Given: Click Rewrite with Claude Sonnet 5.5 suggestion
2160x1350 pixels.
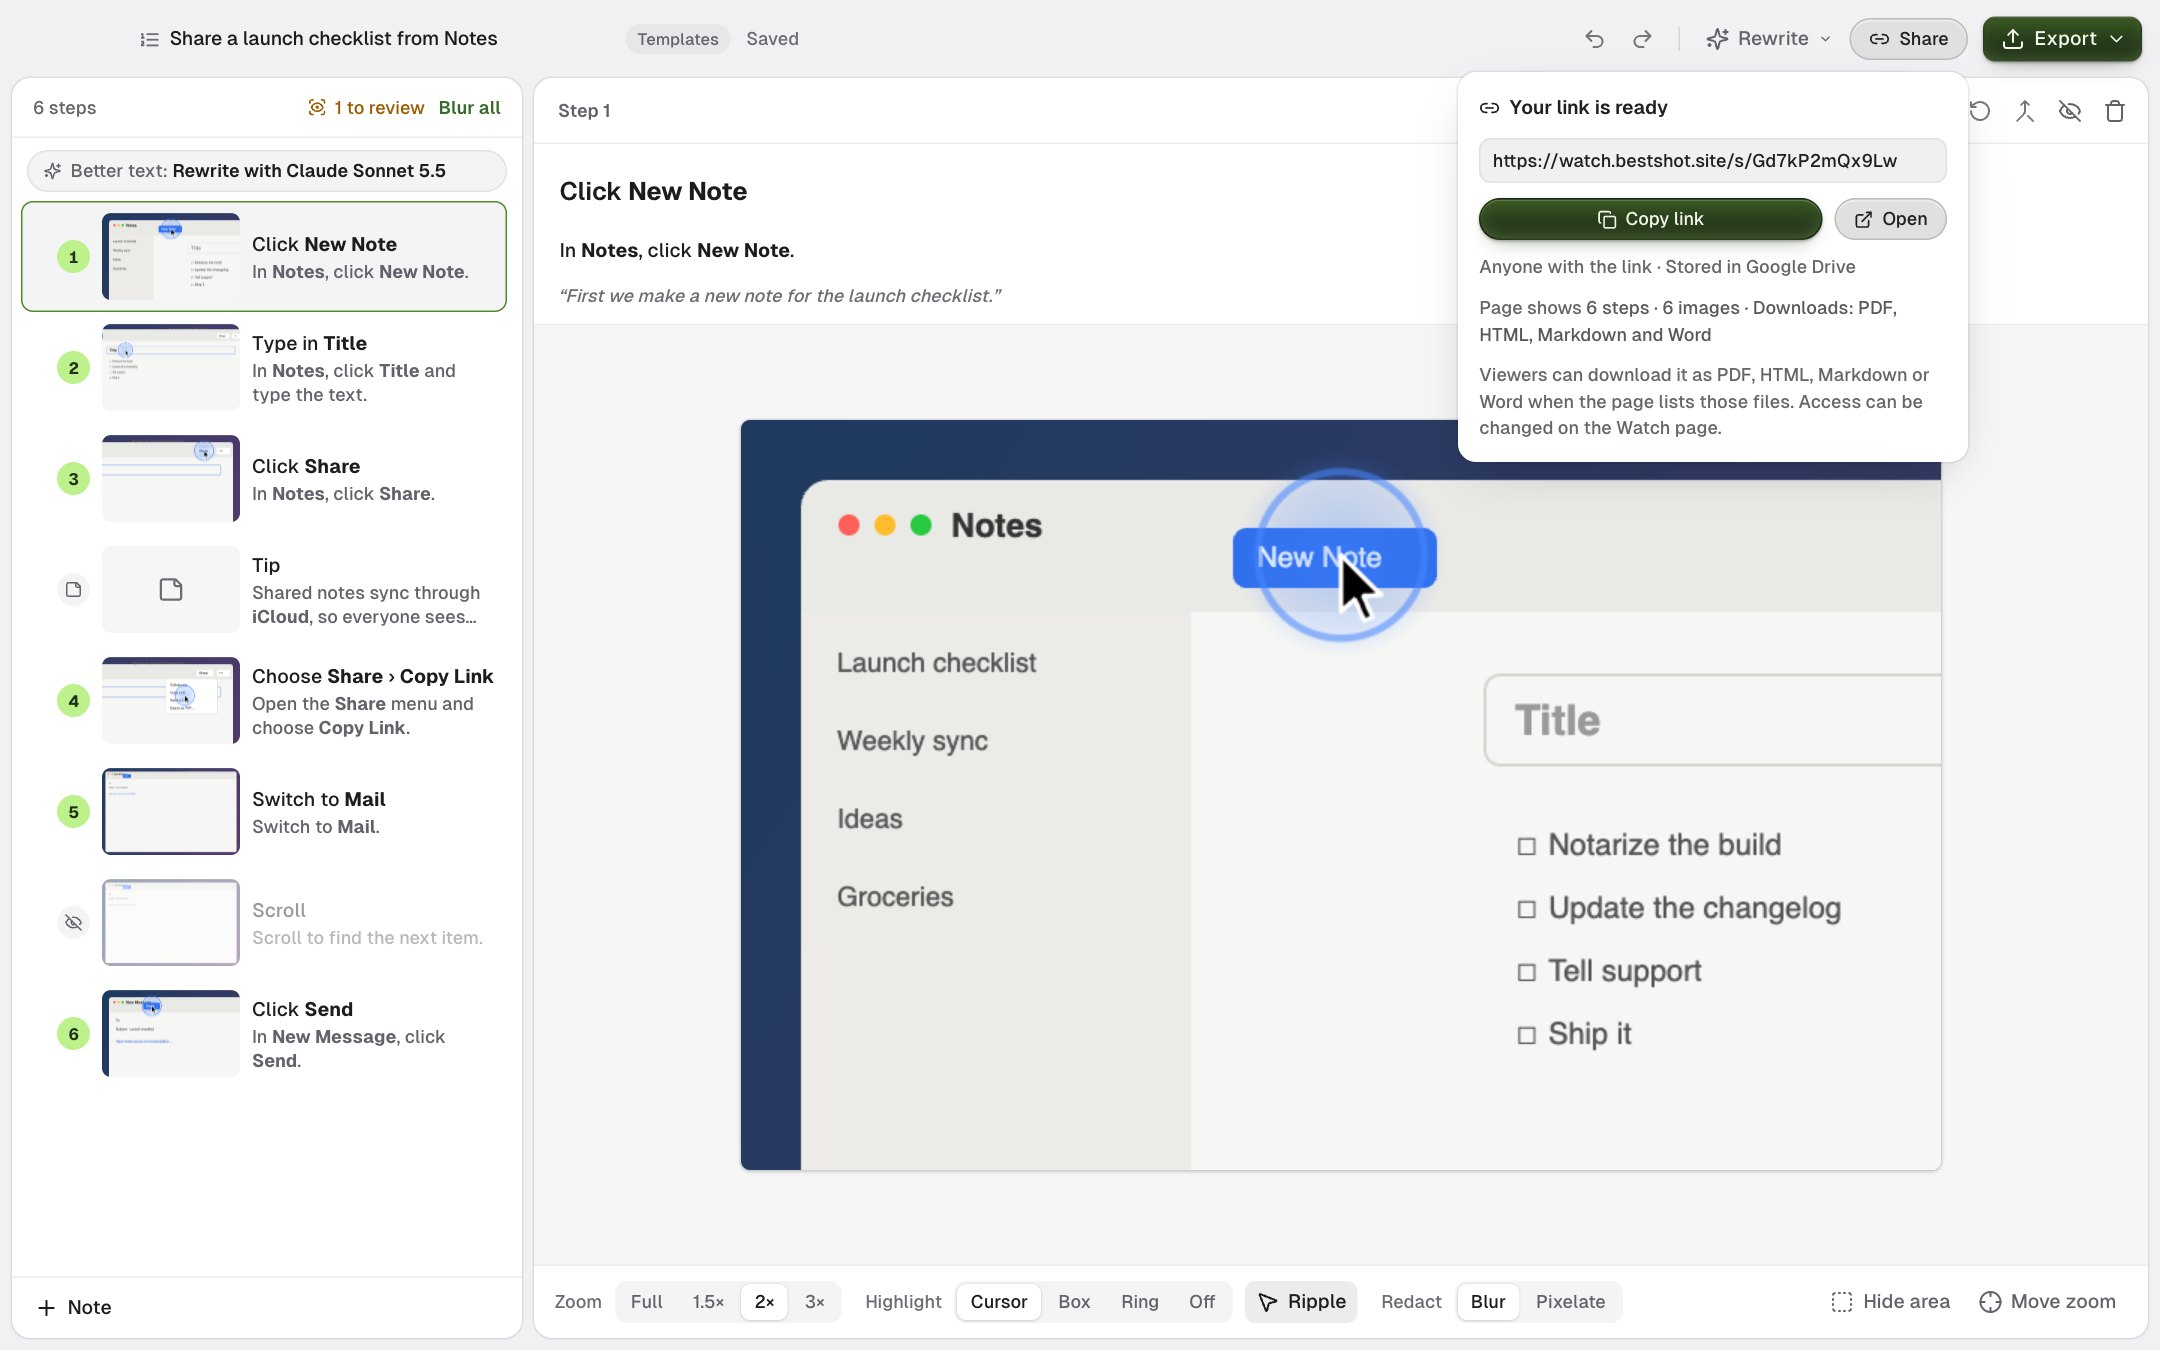Looking at the screenshot, I should pyautogui.click(x=266, y=171).
